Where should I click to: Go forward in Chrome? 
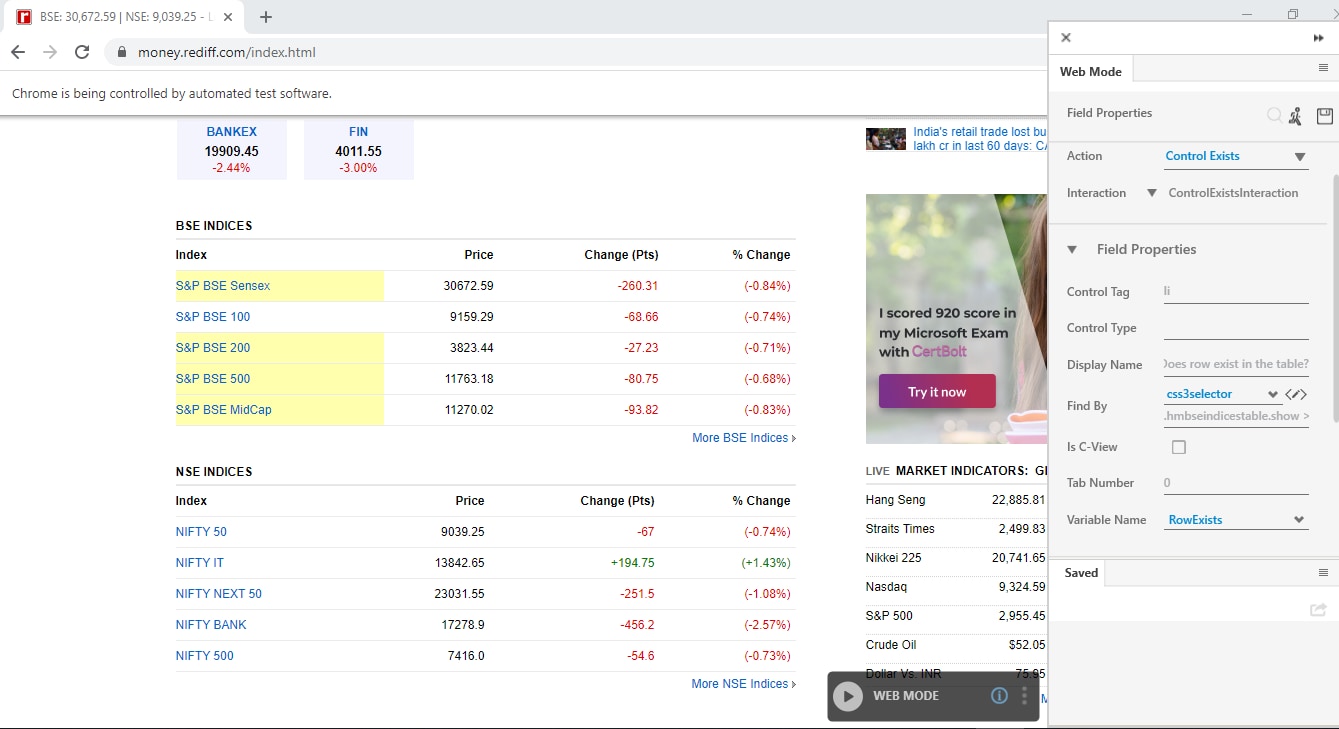point(50,52)
